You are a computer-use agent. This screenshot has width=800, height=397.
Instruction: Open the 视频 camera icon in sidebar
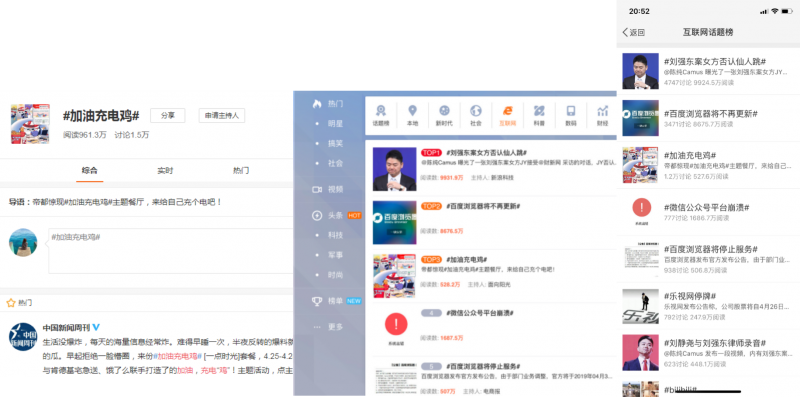(317, 189)
